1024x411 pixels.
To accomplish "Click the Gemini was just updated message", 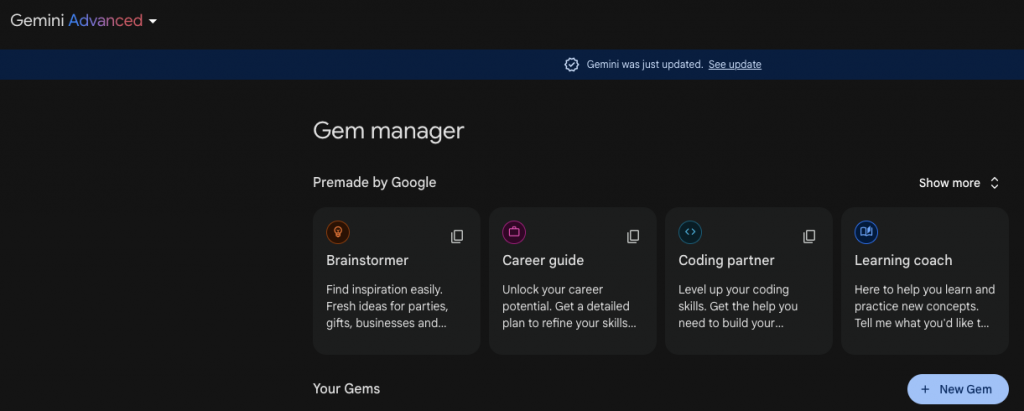I will (x=645, y=64).
